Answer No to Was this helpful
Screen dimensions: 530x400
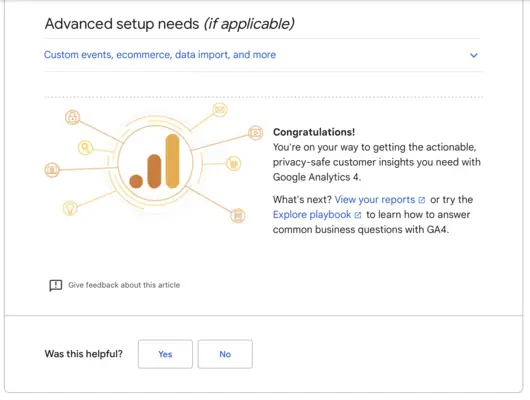pos(225,354)
